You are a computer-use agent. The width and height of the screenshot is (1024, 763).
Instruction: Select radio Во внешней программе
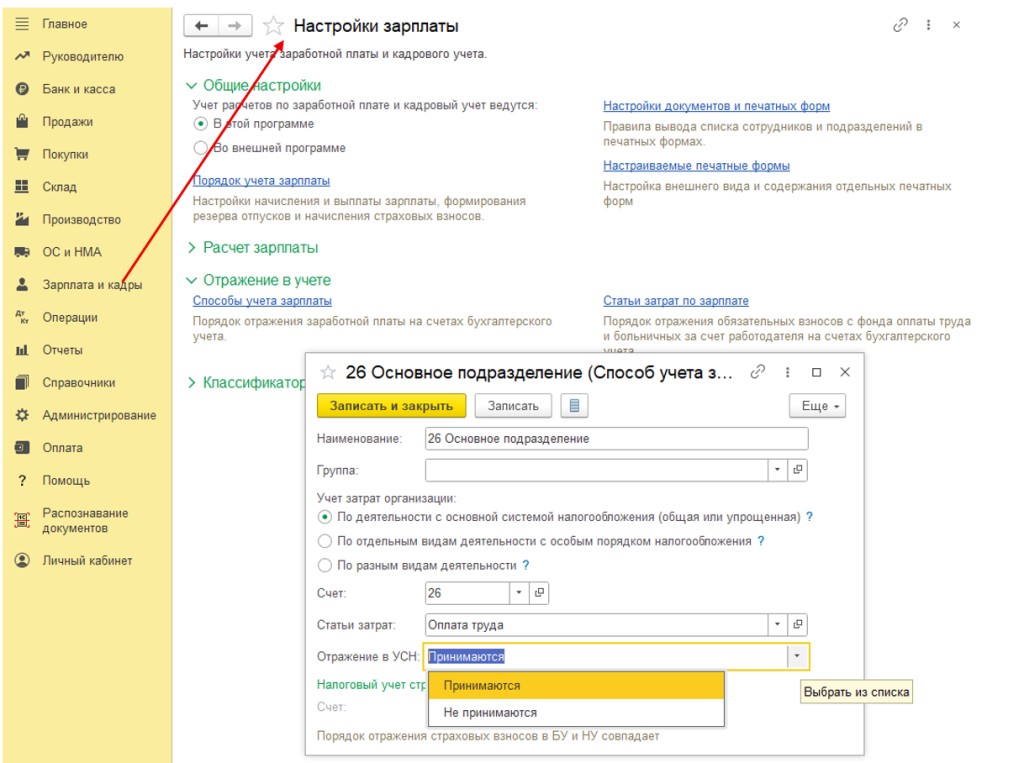point(200,148)
